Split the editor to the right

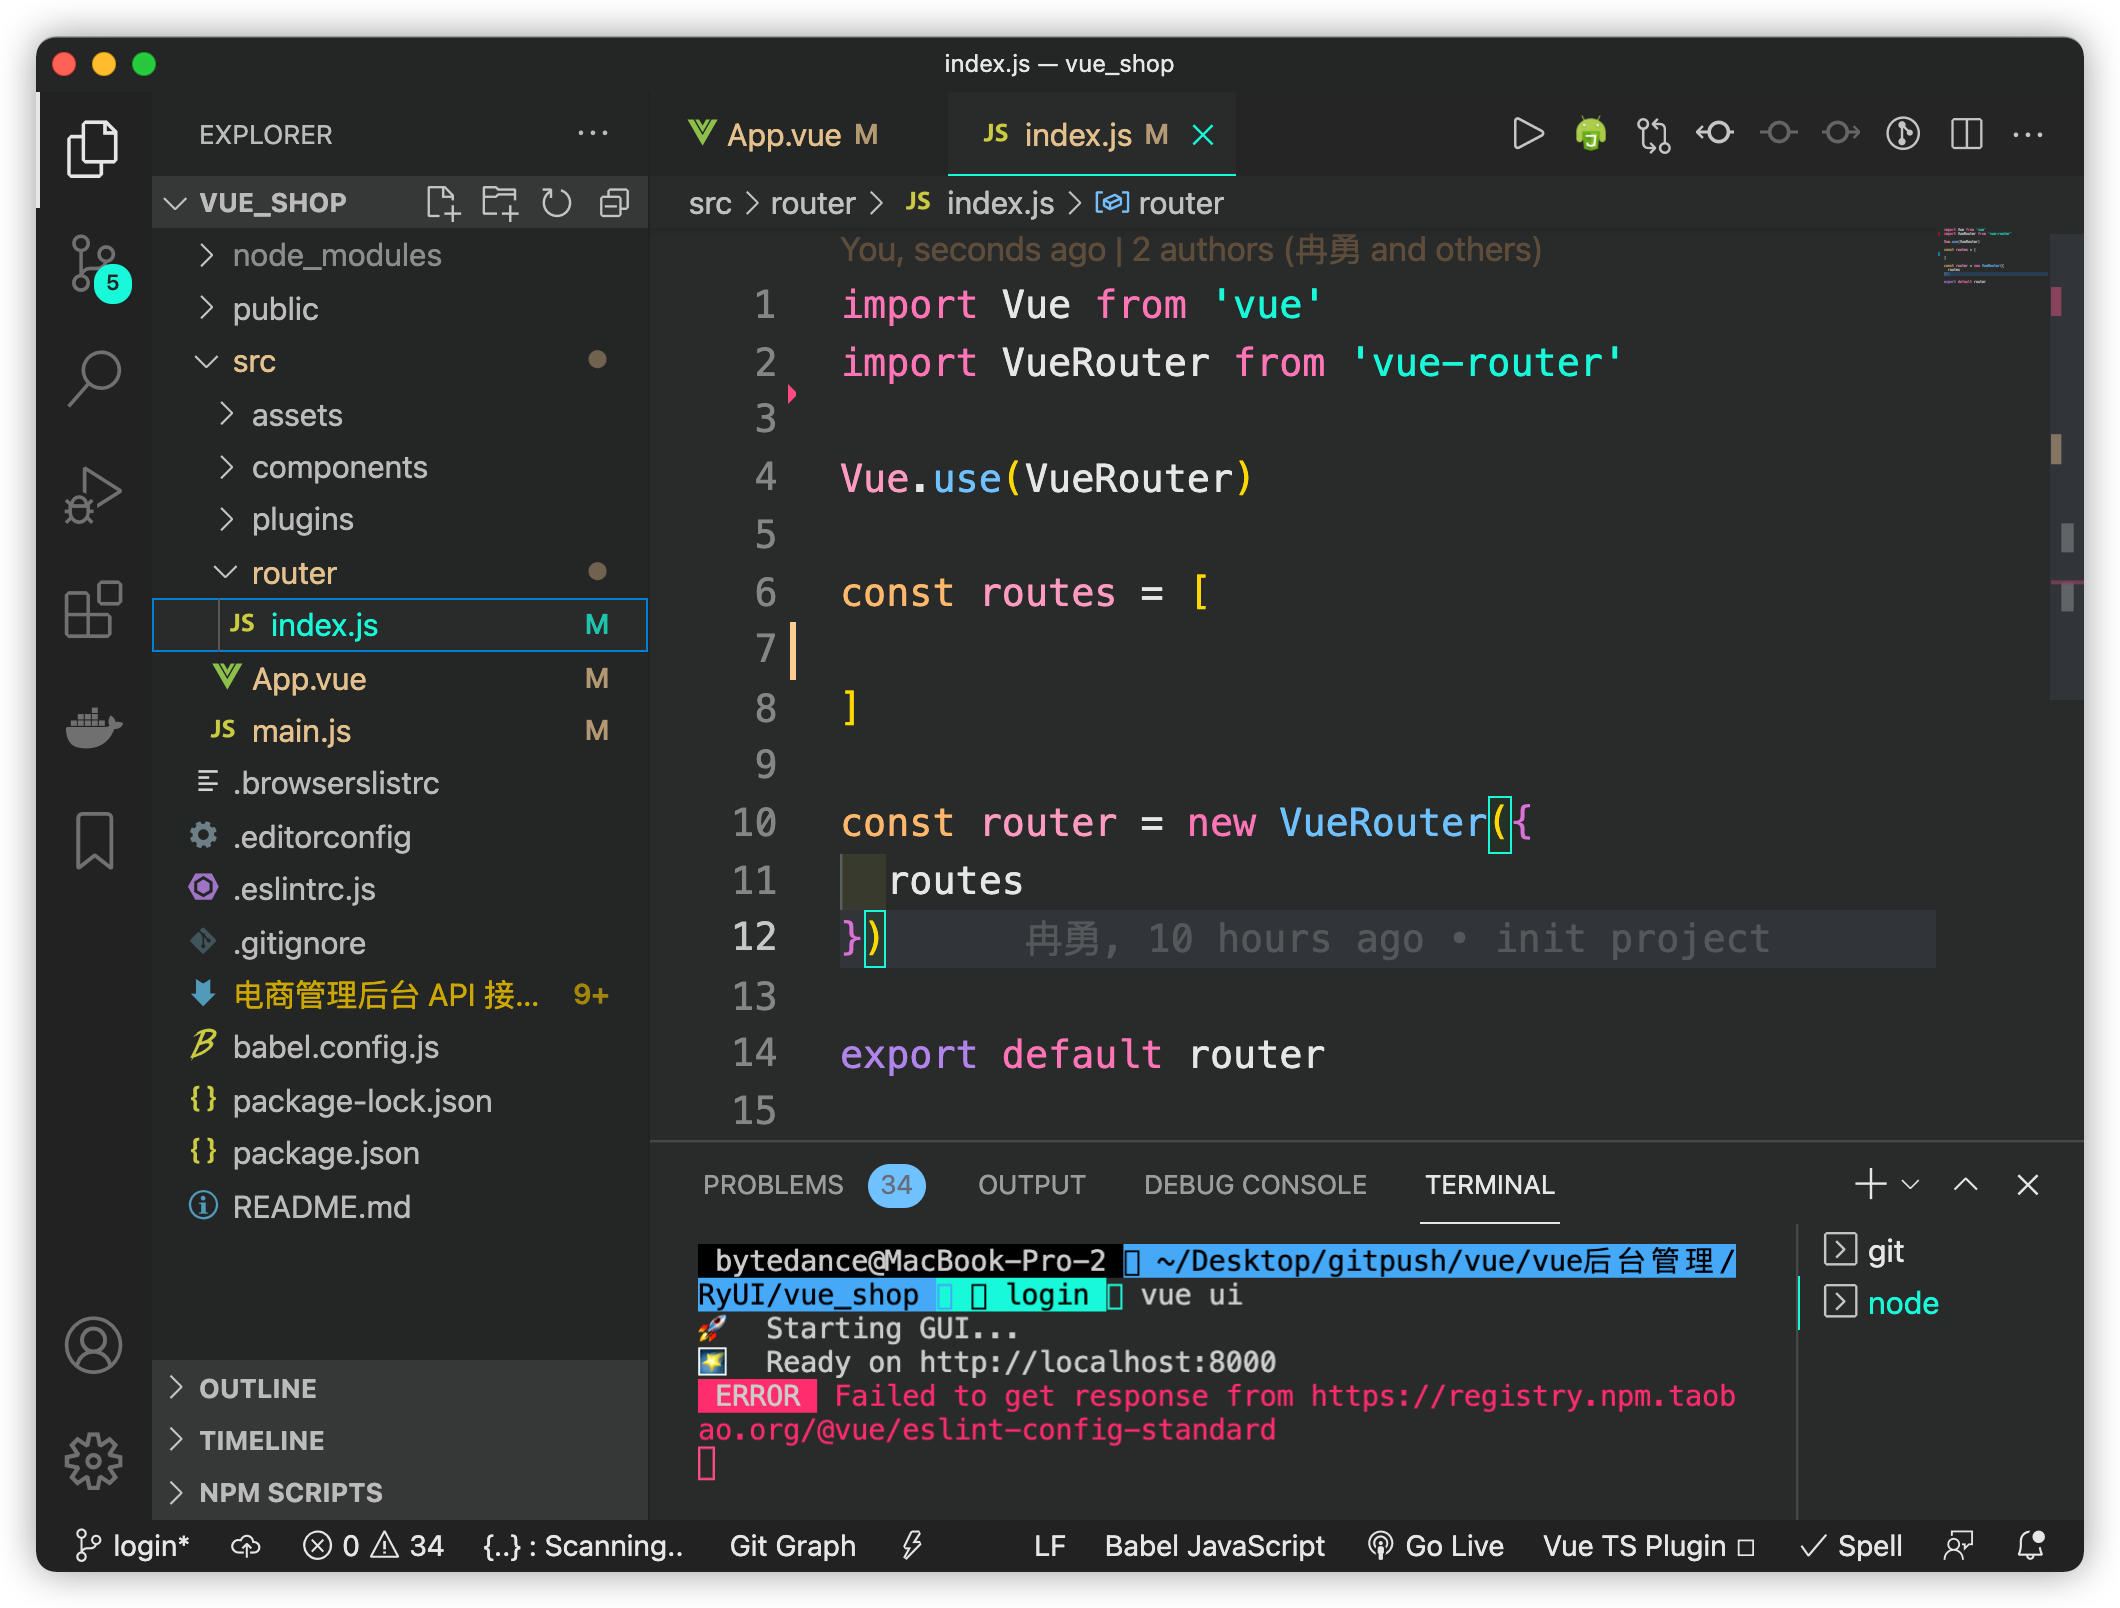pos(1966,133)
